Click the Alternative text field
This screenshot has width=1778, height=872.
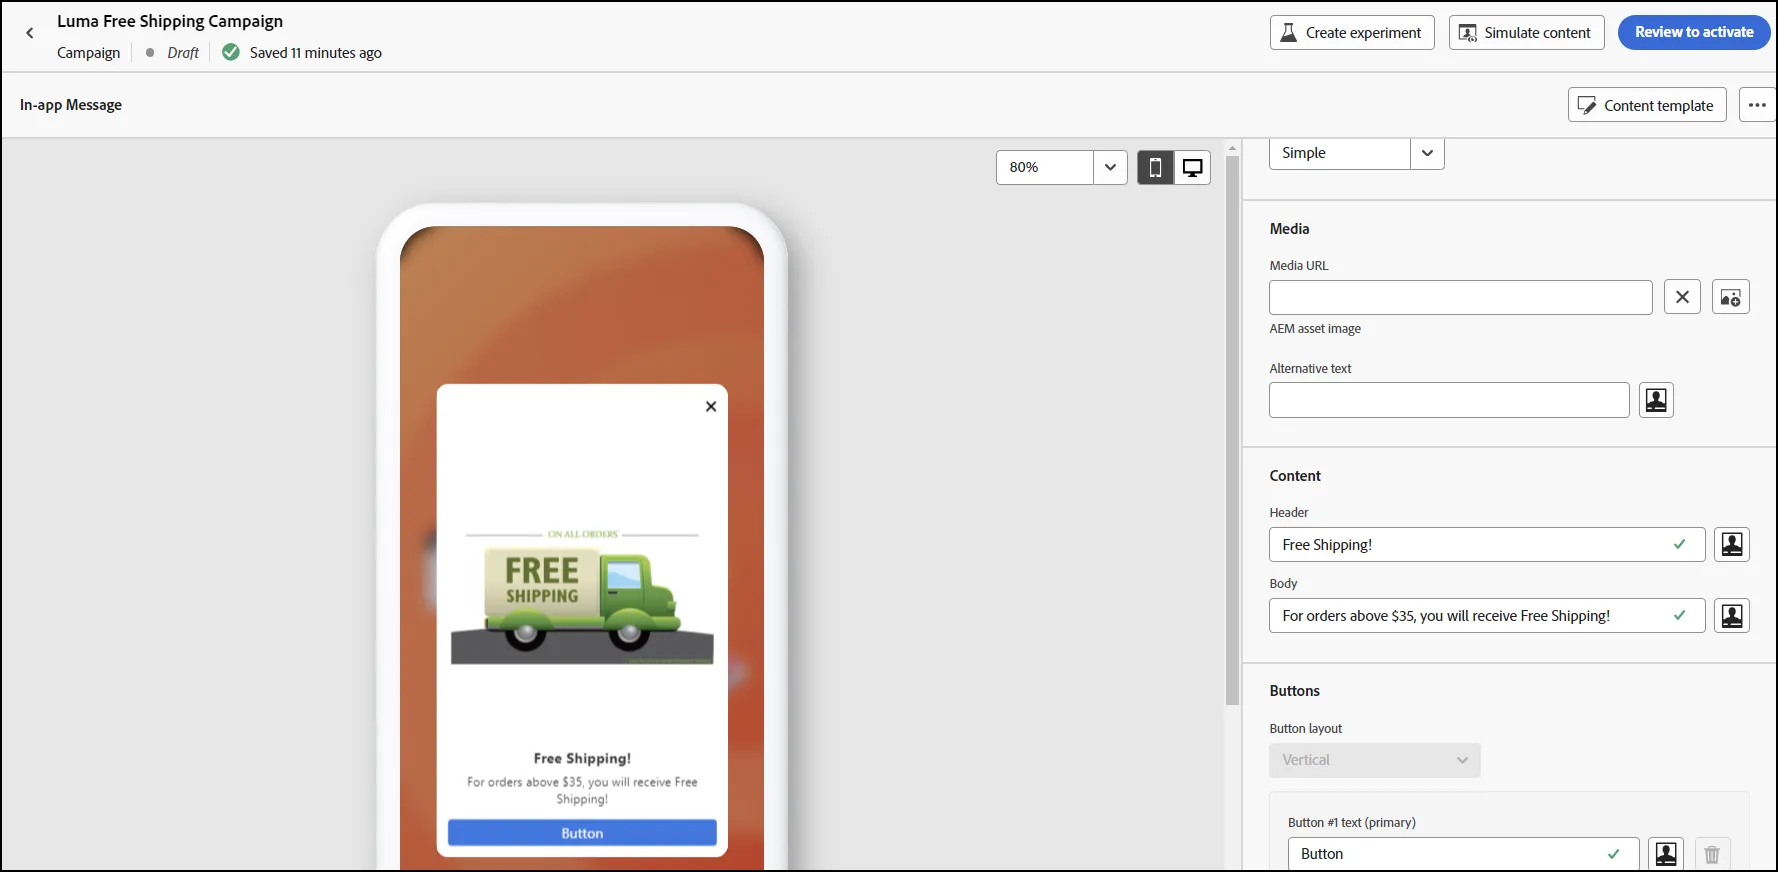pos(1449,400)
